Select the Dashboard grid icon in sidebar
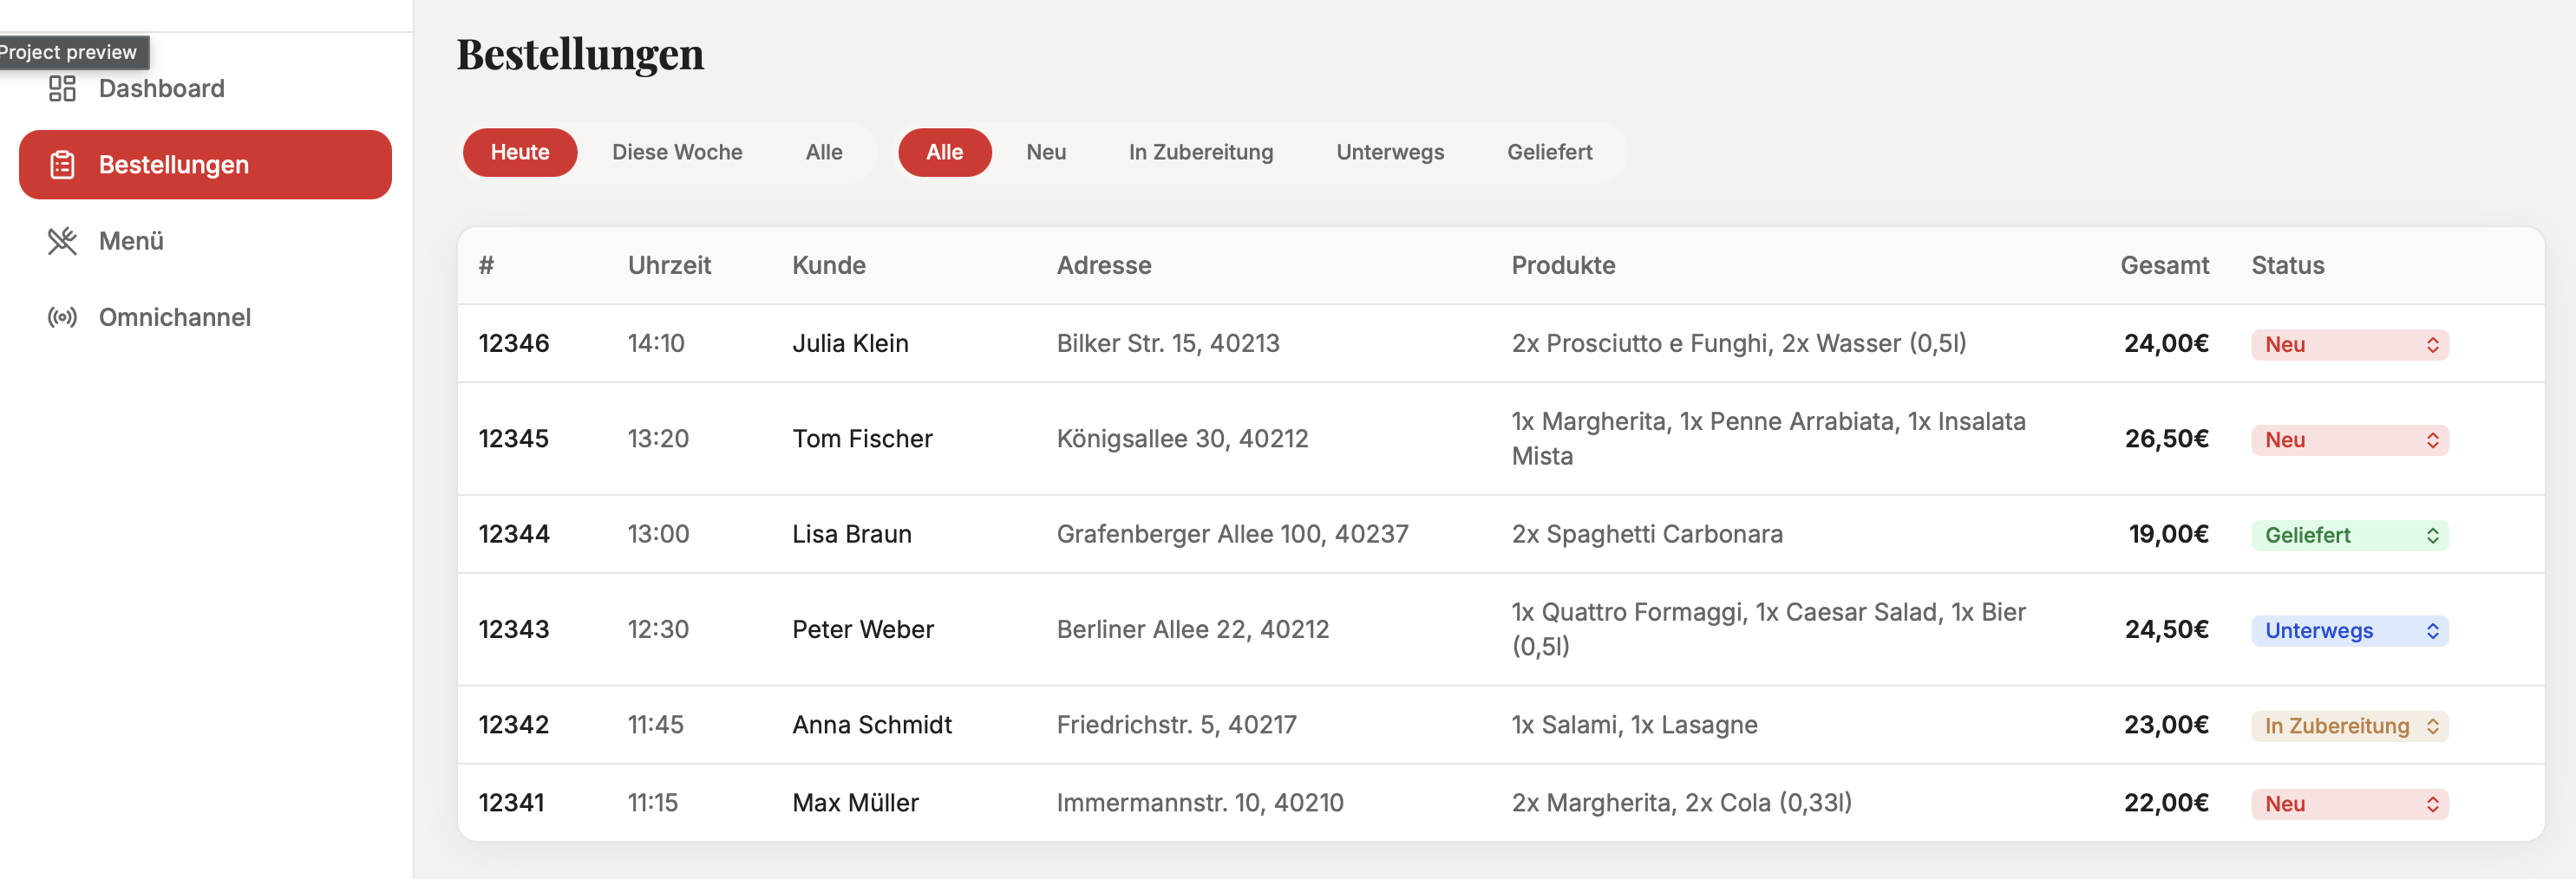 62,88
